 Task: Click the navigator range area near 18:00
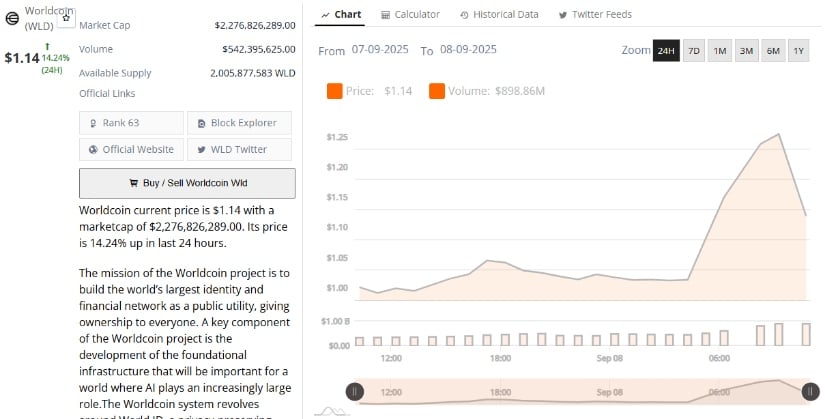(500, 392)
